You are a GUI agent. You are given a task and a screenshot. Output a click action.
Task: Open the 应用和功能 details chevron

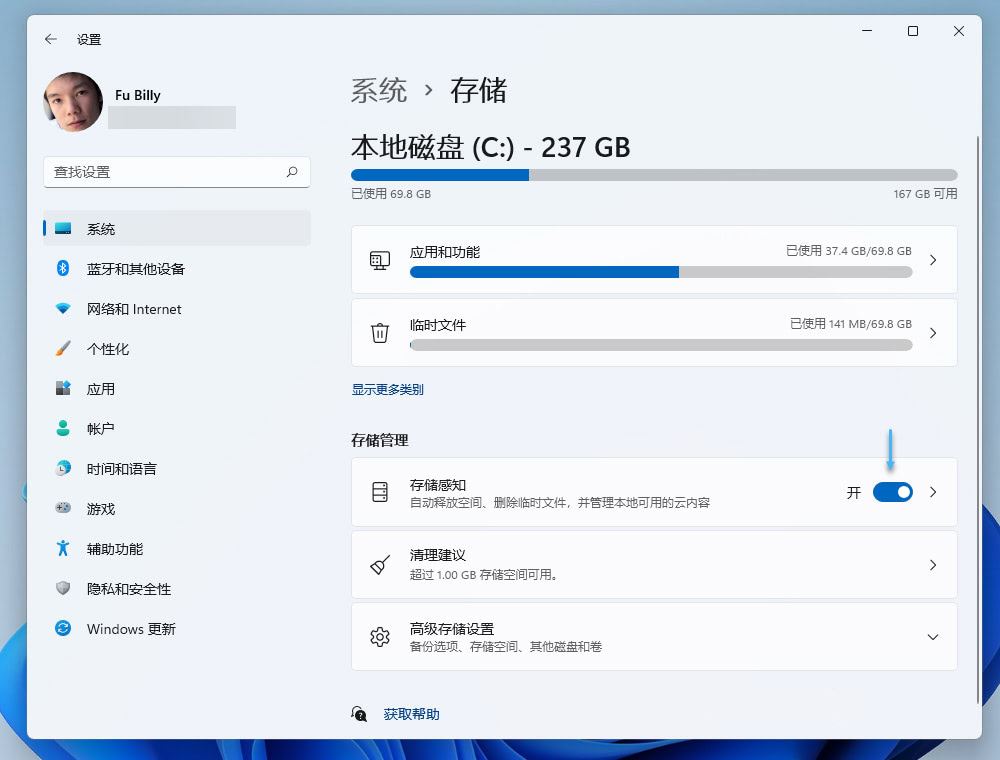(x=933, y=260)
